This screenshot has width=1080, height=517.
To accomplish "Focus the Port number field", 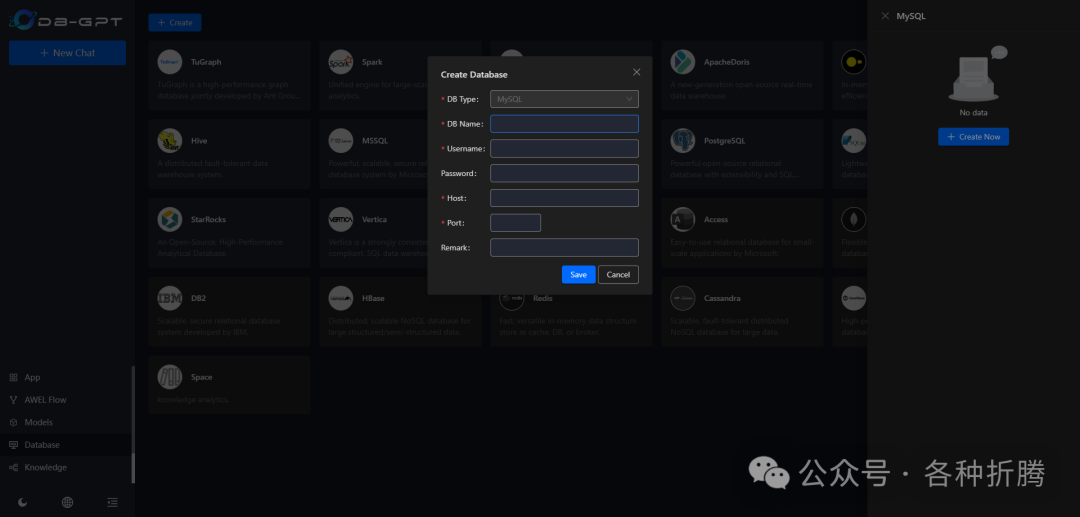I will (x=515, y=223).
